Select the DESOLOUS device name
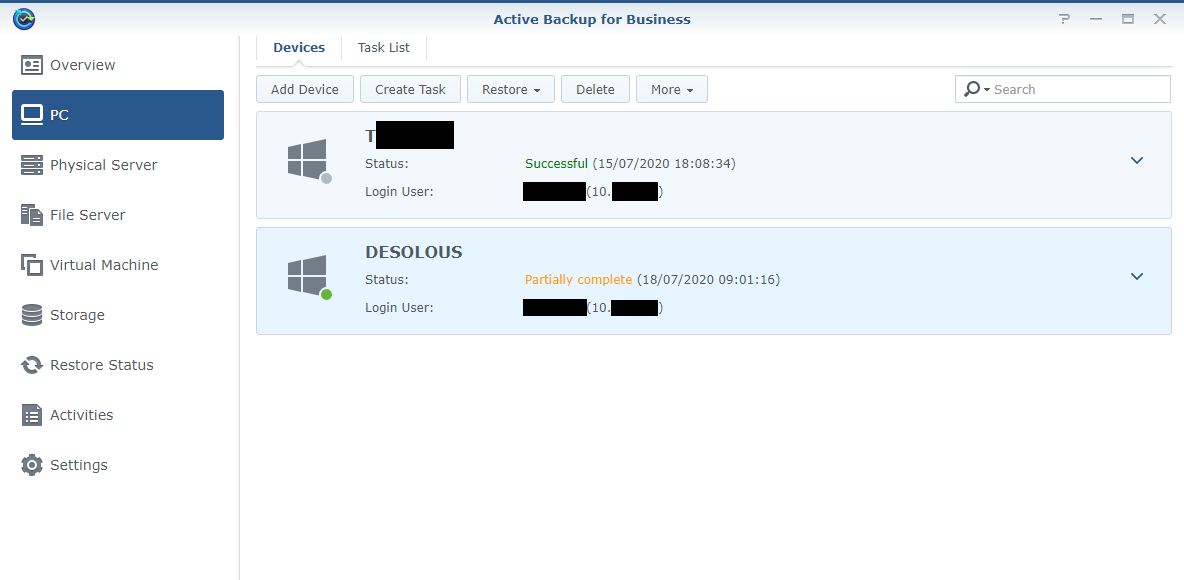The height and width of the screenshot is (580, 1184). [x=414, y=252]
